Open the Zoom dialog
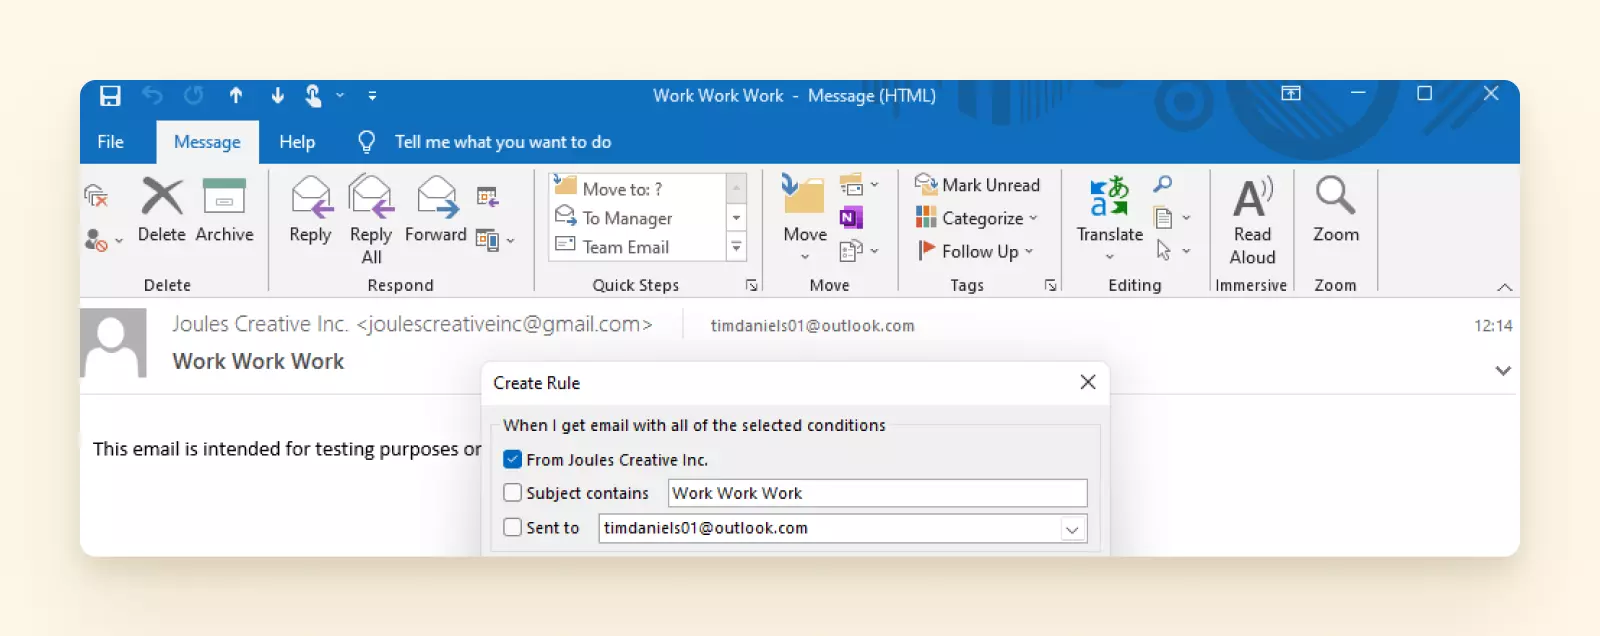This screenshot has width=1600, height=636. click(x=1336, y=210)
